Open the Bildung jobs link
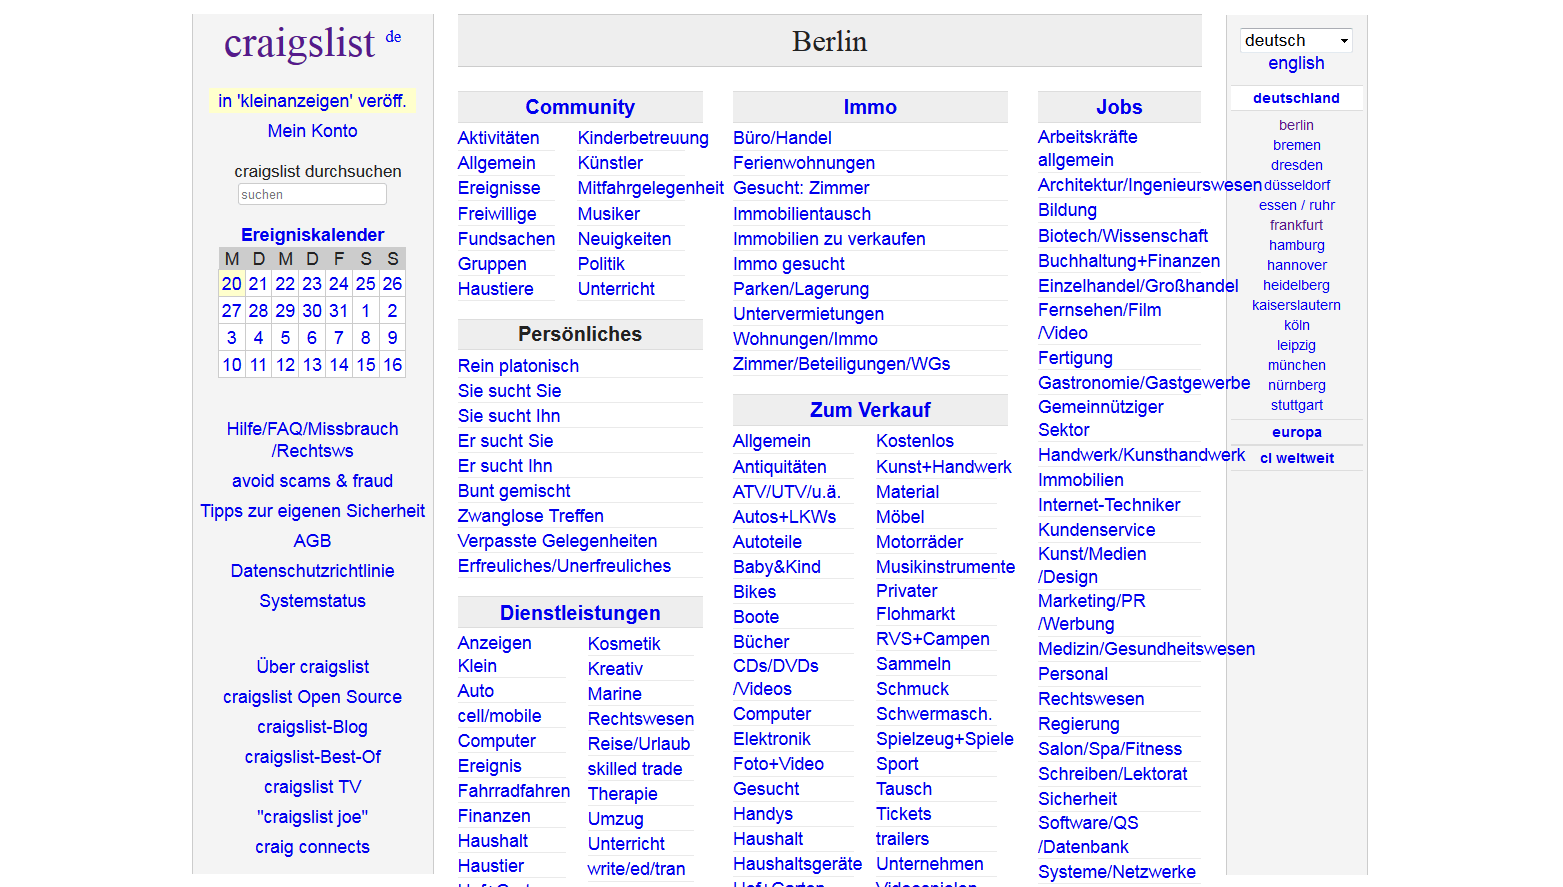Image resolution: width=1563 pixels, height=887 pixels. [x=1067, y=210]
